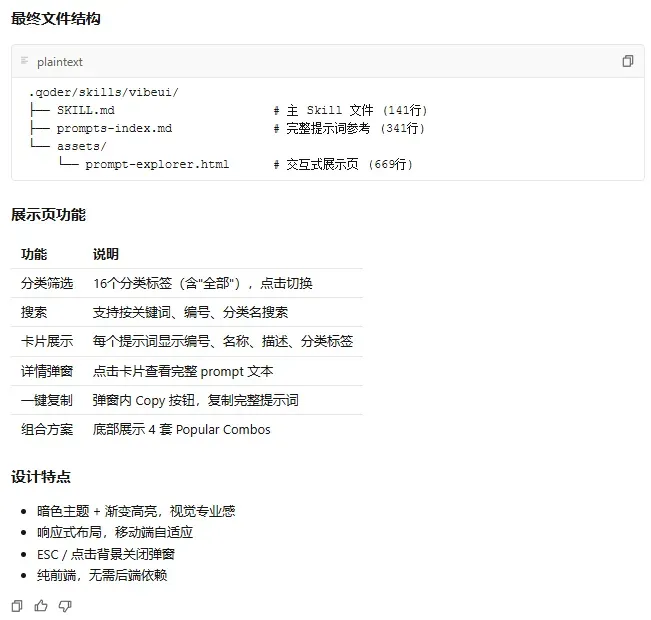The height and width of the screenshot is (620, 651).
Task: Click the comment '# 主 Skill 文件 (141行)'
Action: (350, 110)
